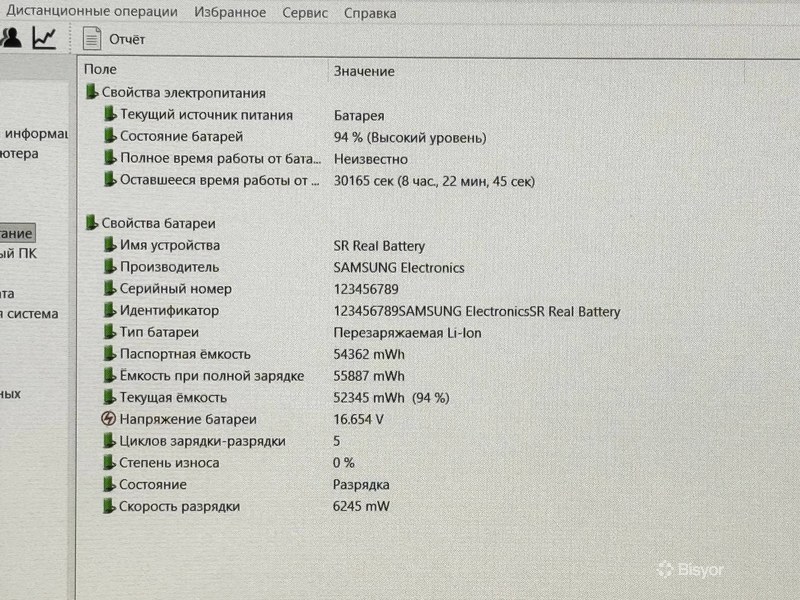This screenshot has width=800, height=600.
Task: Click the icon beside Текущий источник питания
Action: [x=110, y=114]
